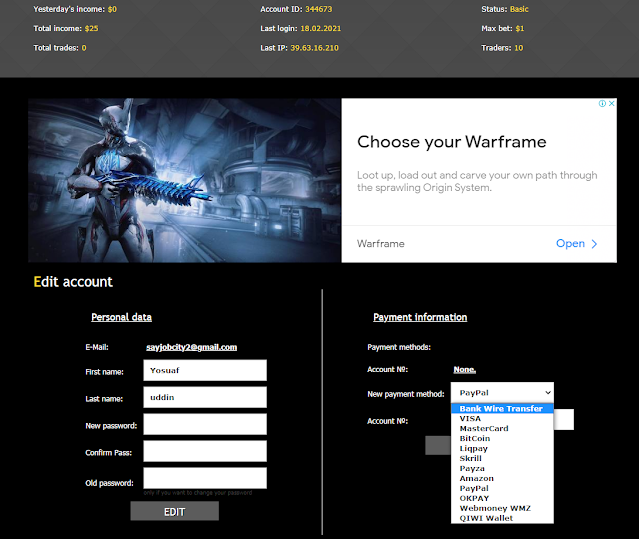Viewport: 639px width, 539px height.
Task: Click the Choose your Warframe headline
Action: click(452, 142)
